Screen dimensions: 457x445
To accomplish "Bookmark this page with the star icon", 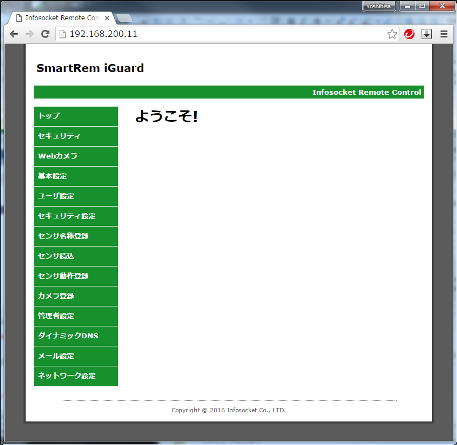I will [x=392, y=34].
